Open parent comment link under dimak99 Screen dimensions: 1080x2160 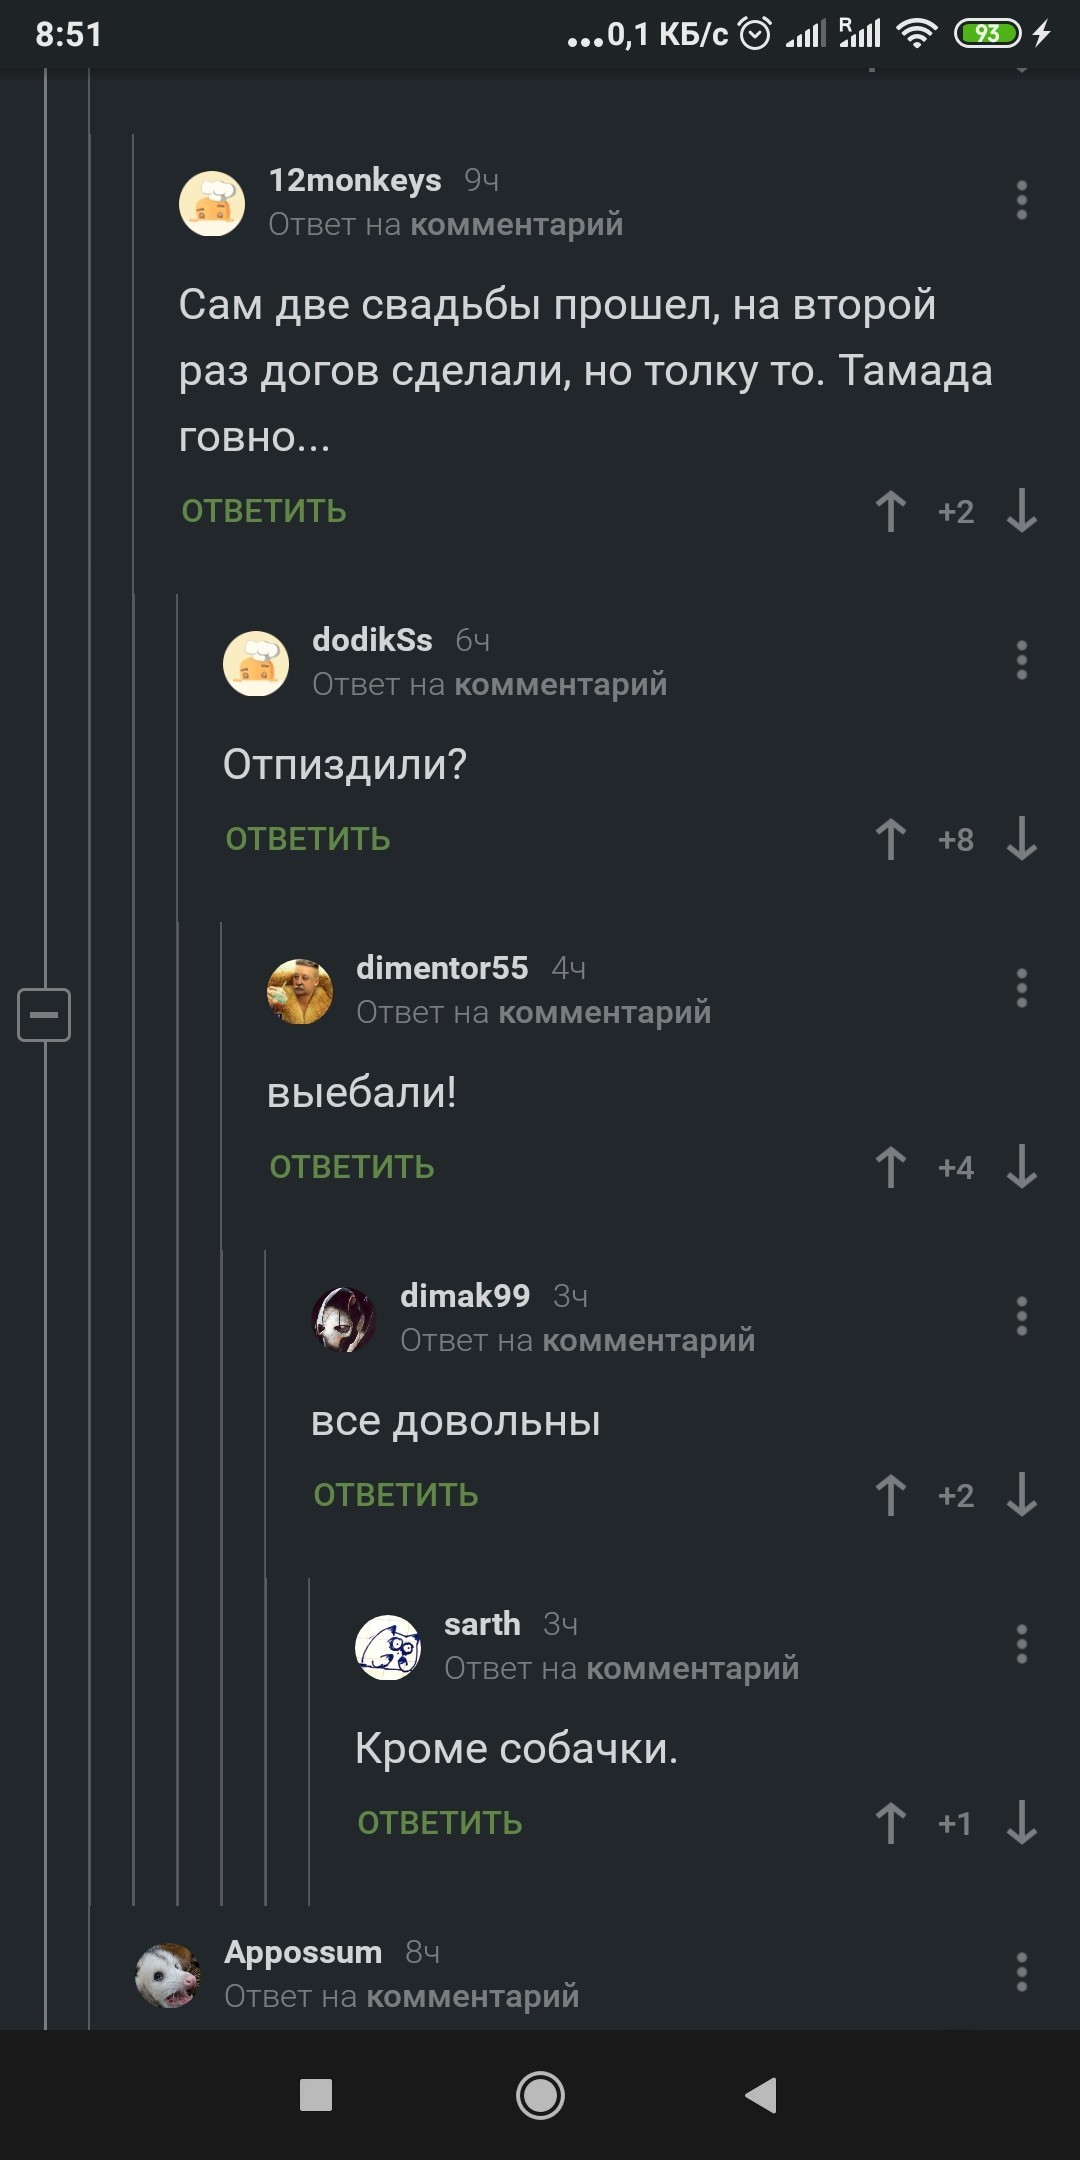point(649,1340)
